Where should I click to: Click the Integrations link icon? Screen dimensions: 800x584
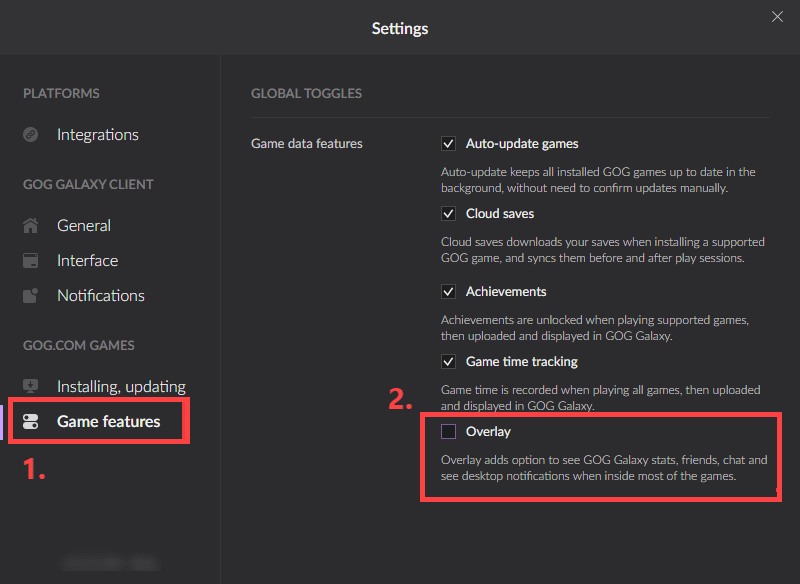[31, 135]
